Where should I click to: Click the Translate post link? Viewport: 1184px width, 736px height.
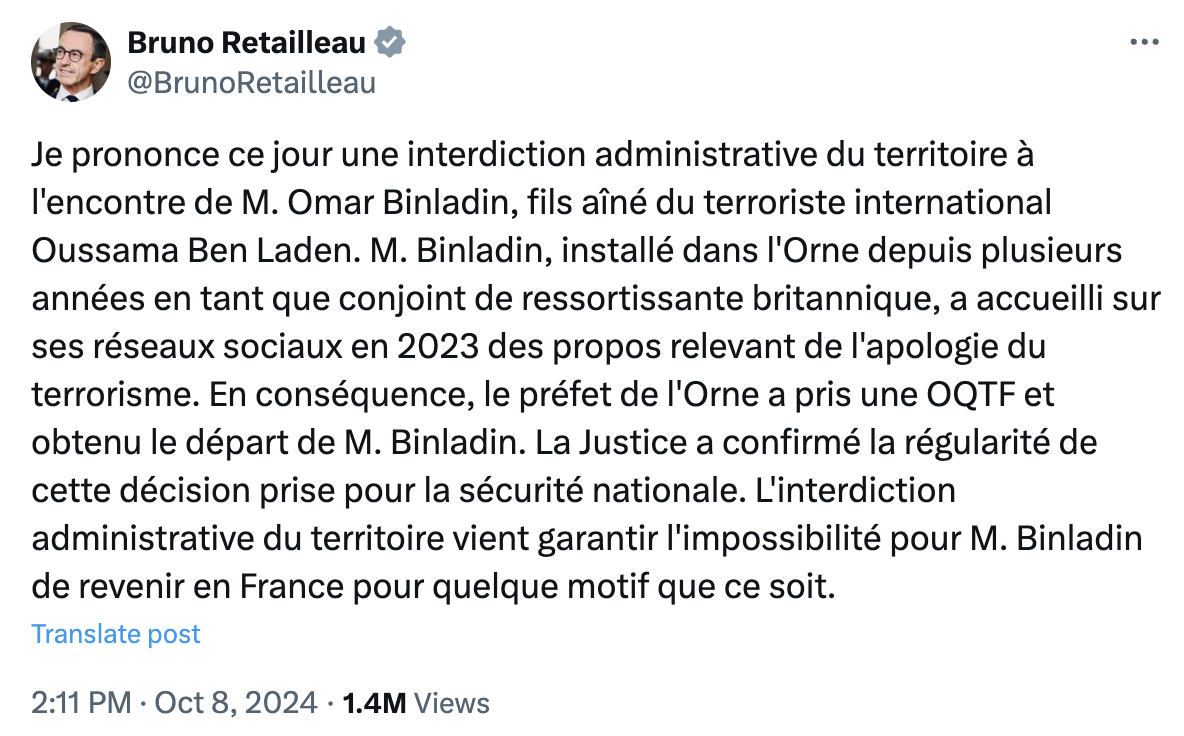pyautogui.click(x=116, y=634)
